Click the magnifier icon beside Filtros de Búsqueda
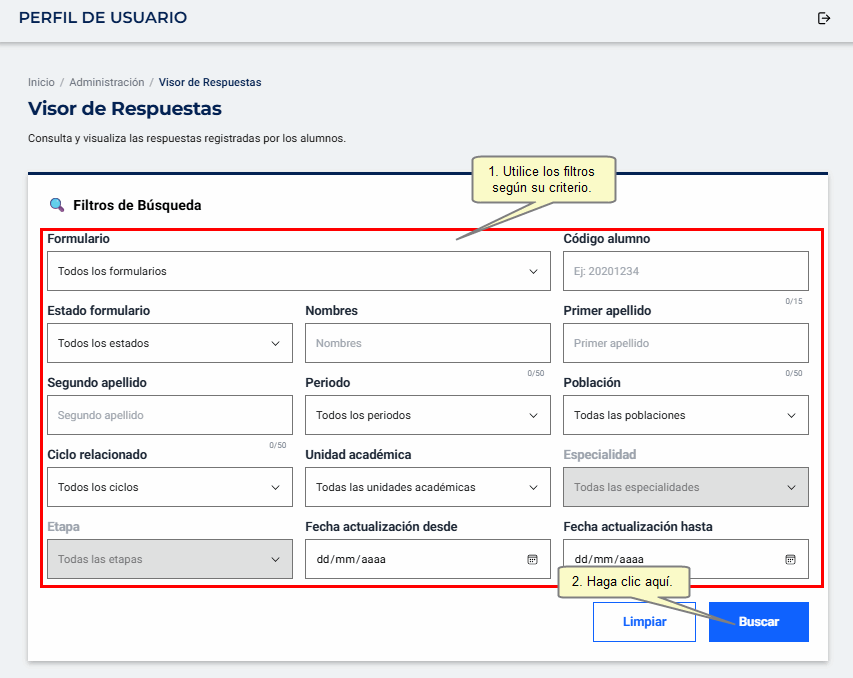This screenshot has width=853, height=678. pos(57,205)
